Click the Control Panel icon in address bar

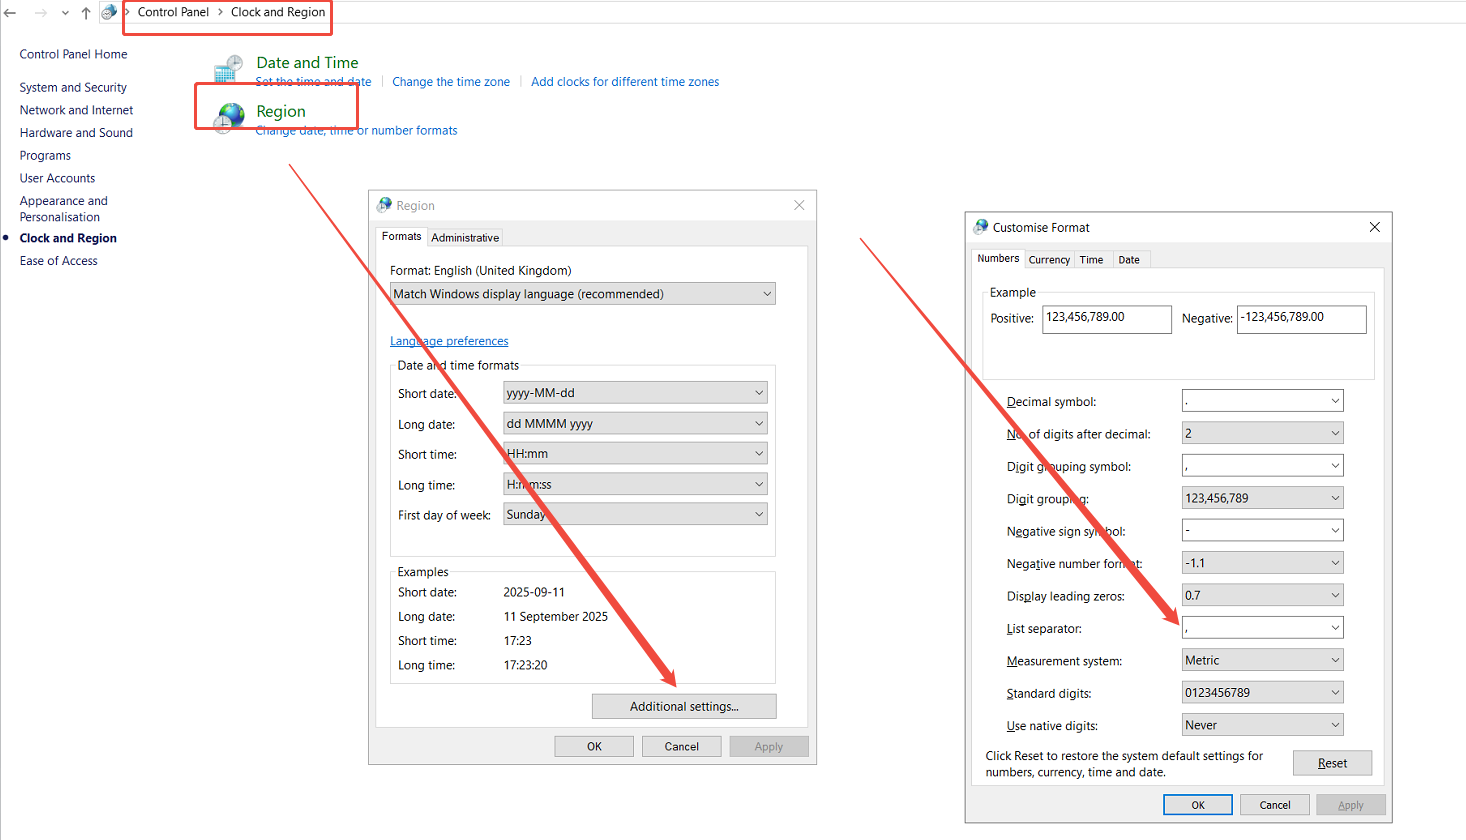(x=109, y=13)
